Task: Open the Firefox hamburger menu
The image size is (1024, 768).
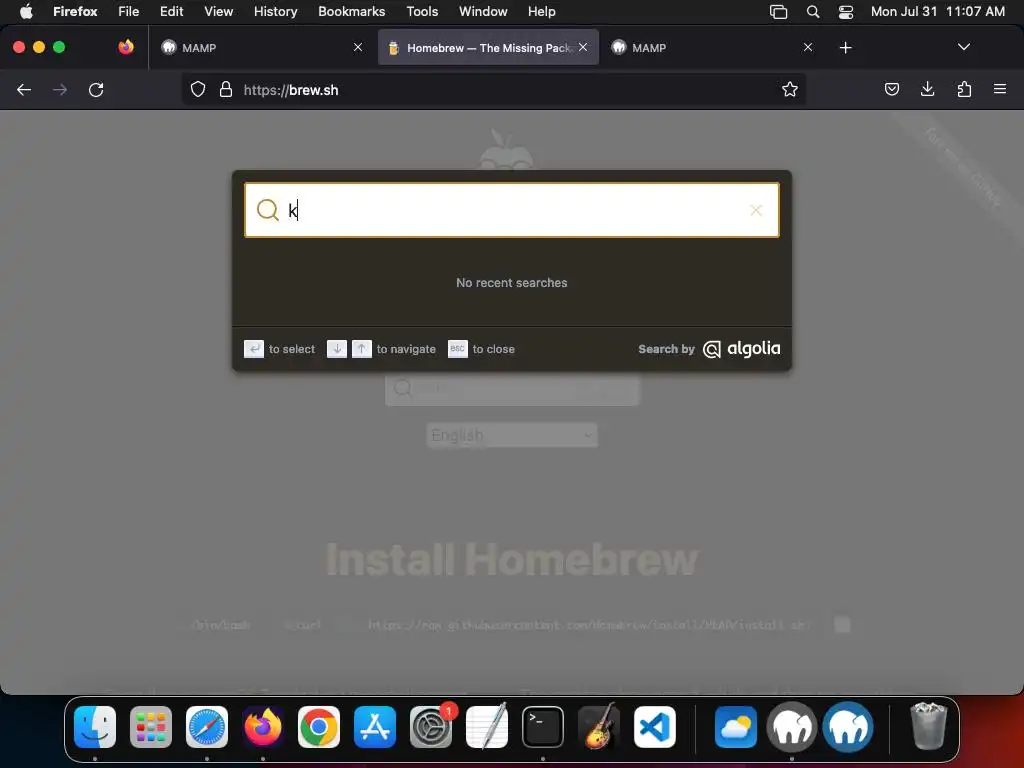Action: (x=1000, y=89)
